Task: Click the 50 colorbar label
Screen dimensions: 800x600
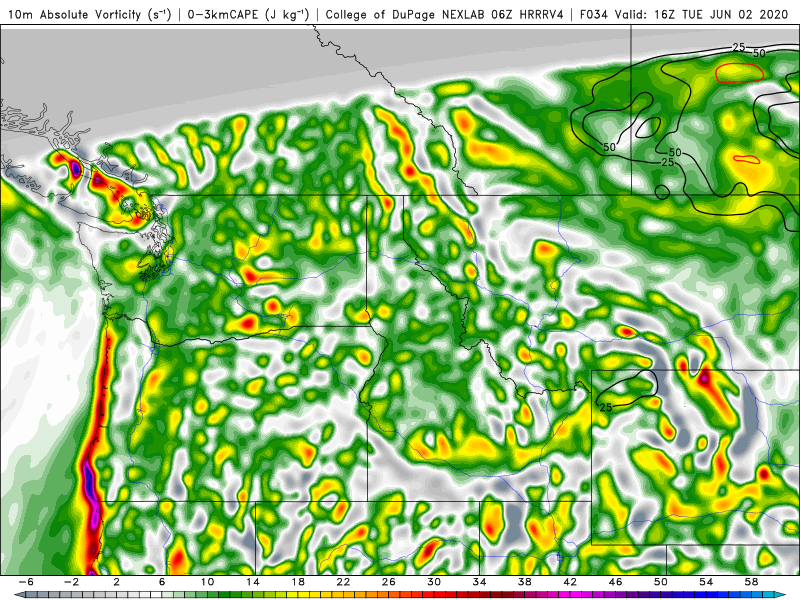Action: (x=661, y=582)
